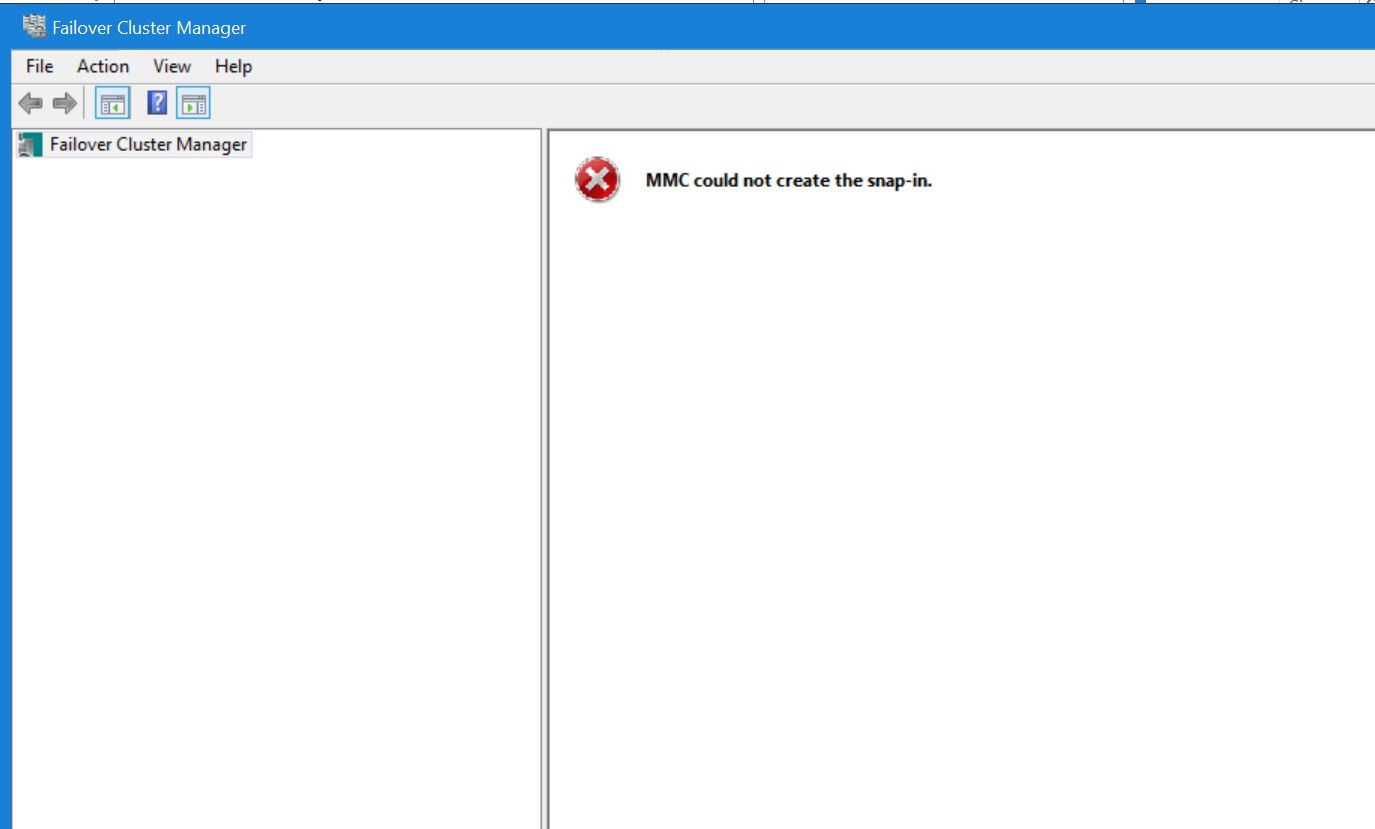The height and width of the screenshot is (829, 1375).
Task: Select Failover Cluster Manager tree node
Action: pos(148,145)
